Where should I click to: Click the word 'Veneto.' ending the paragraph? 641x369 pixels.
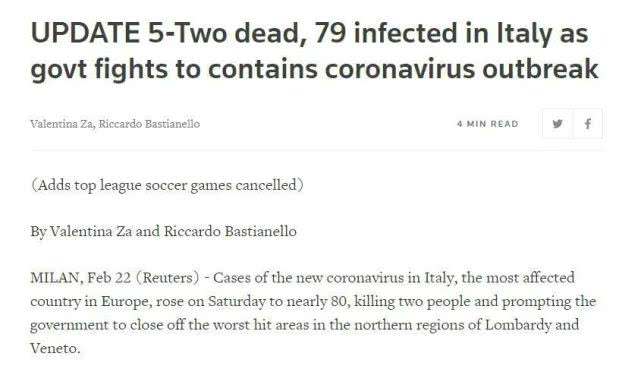point(55,348)
